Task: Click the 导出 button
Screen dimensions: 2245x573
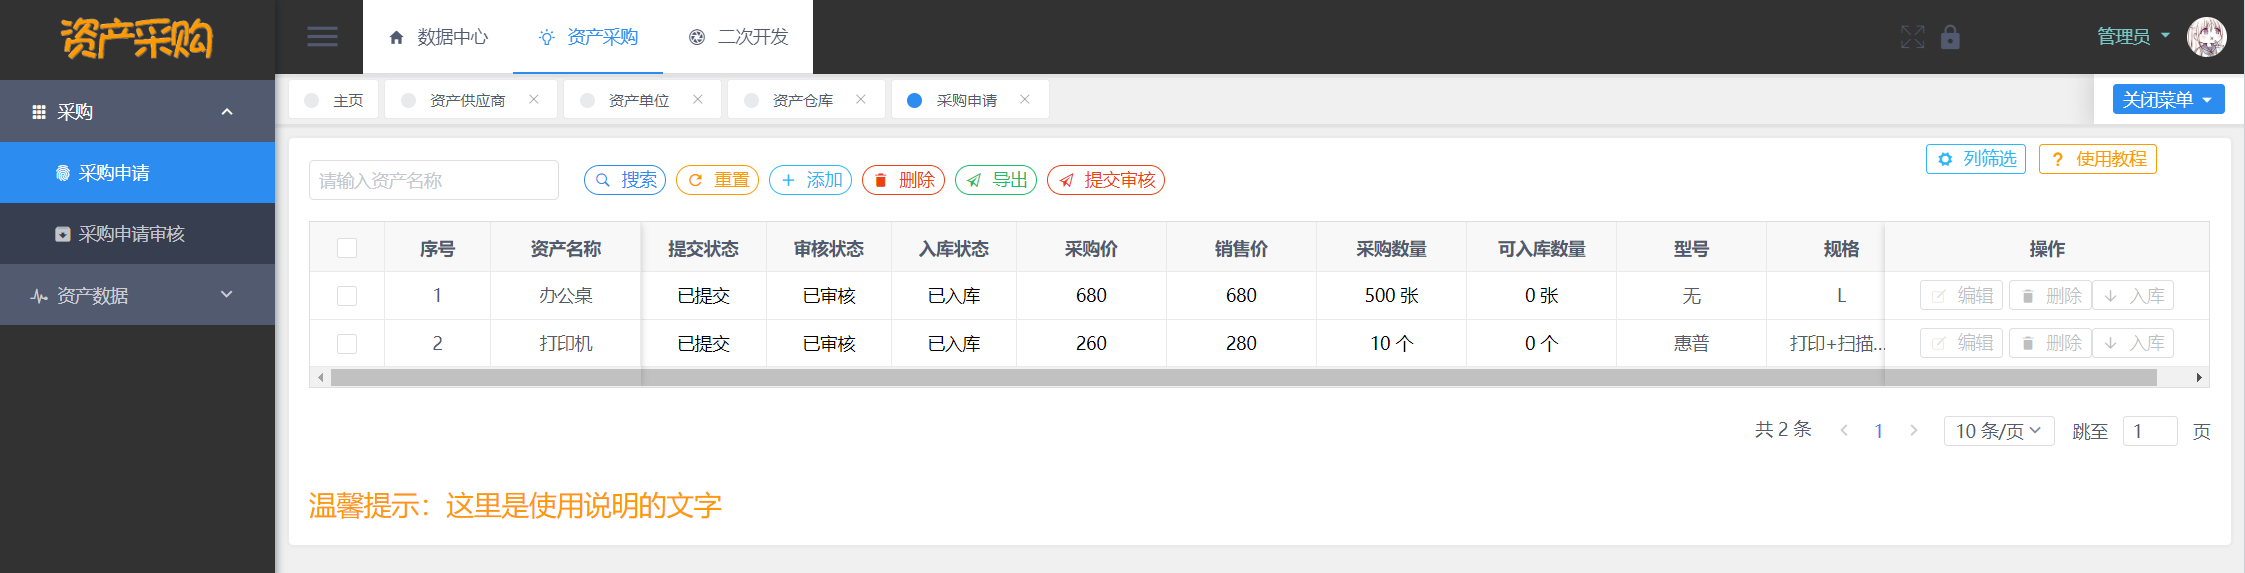Action: pyautogui.click(x=996, y=180)
